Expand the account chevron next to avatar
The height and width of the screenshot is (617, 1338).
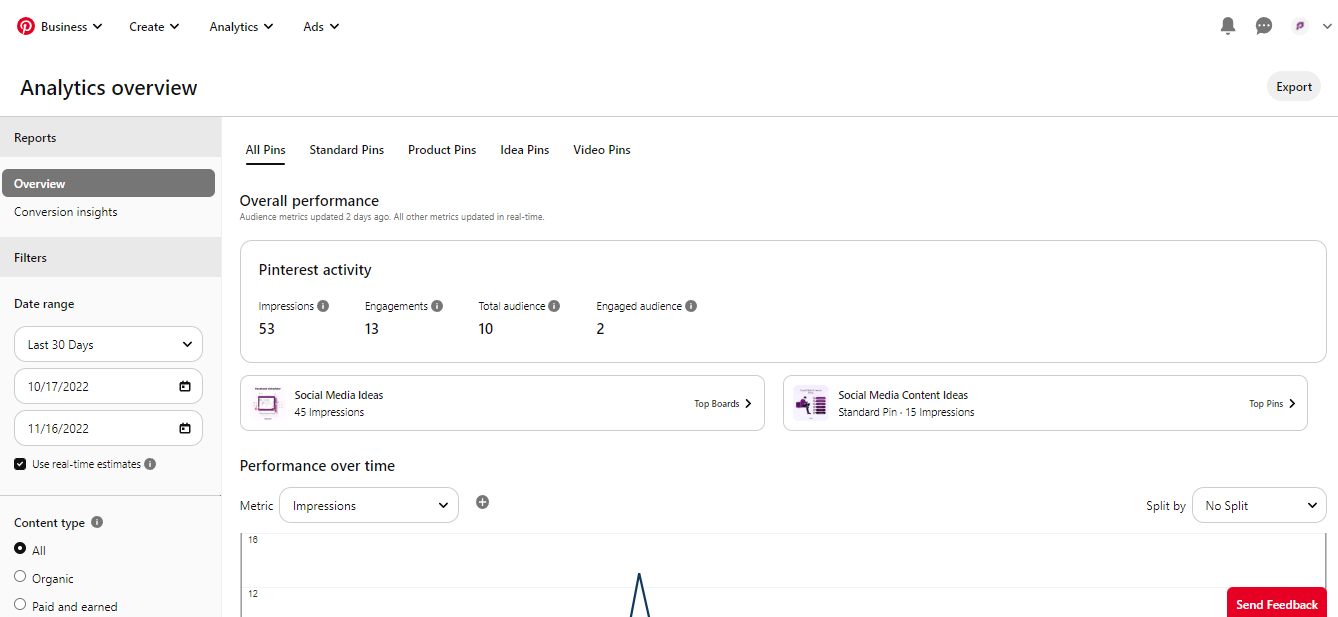pyautogui.click(x=1327, y=27)
